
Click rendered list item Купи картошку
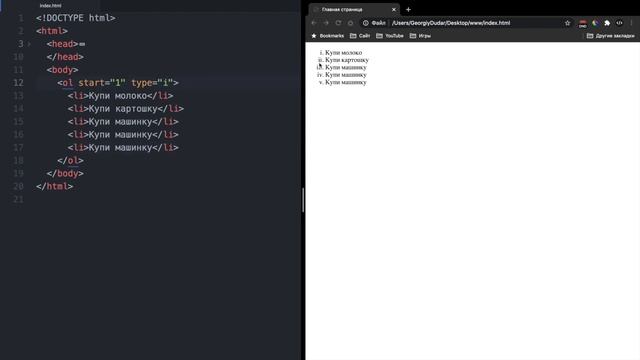[347, 60]
